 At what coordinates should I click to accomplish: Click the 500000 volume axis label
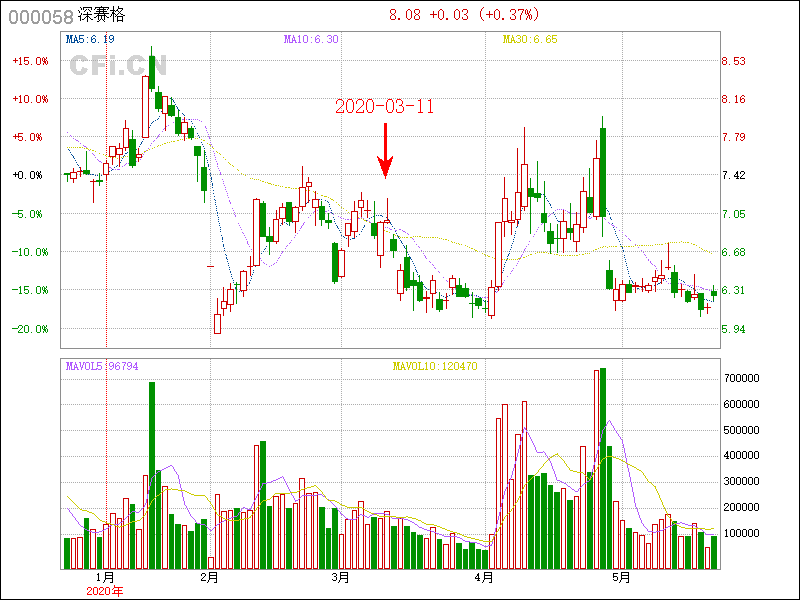pyautogui.click(x=742, y=430)
